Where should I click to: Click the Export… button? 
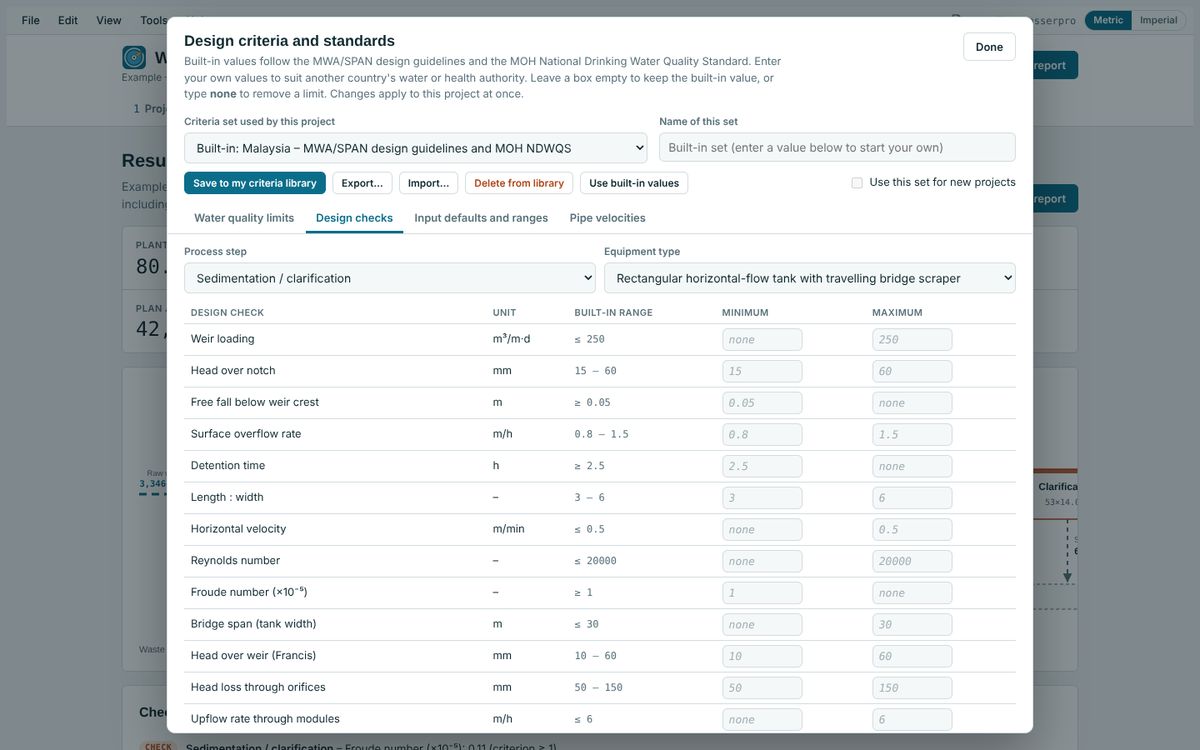(x=362, y=183)
